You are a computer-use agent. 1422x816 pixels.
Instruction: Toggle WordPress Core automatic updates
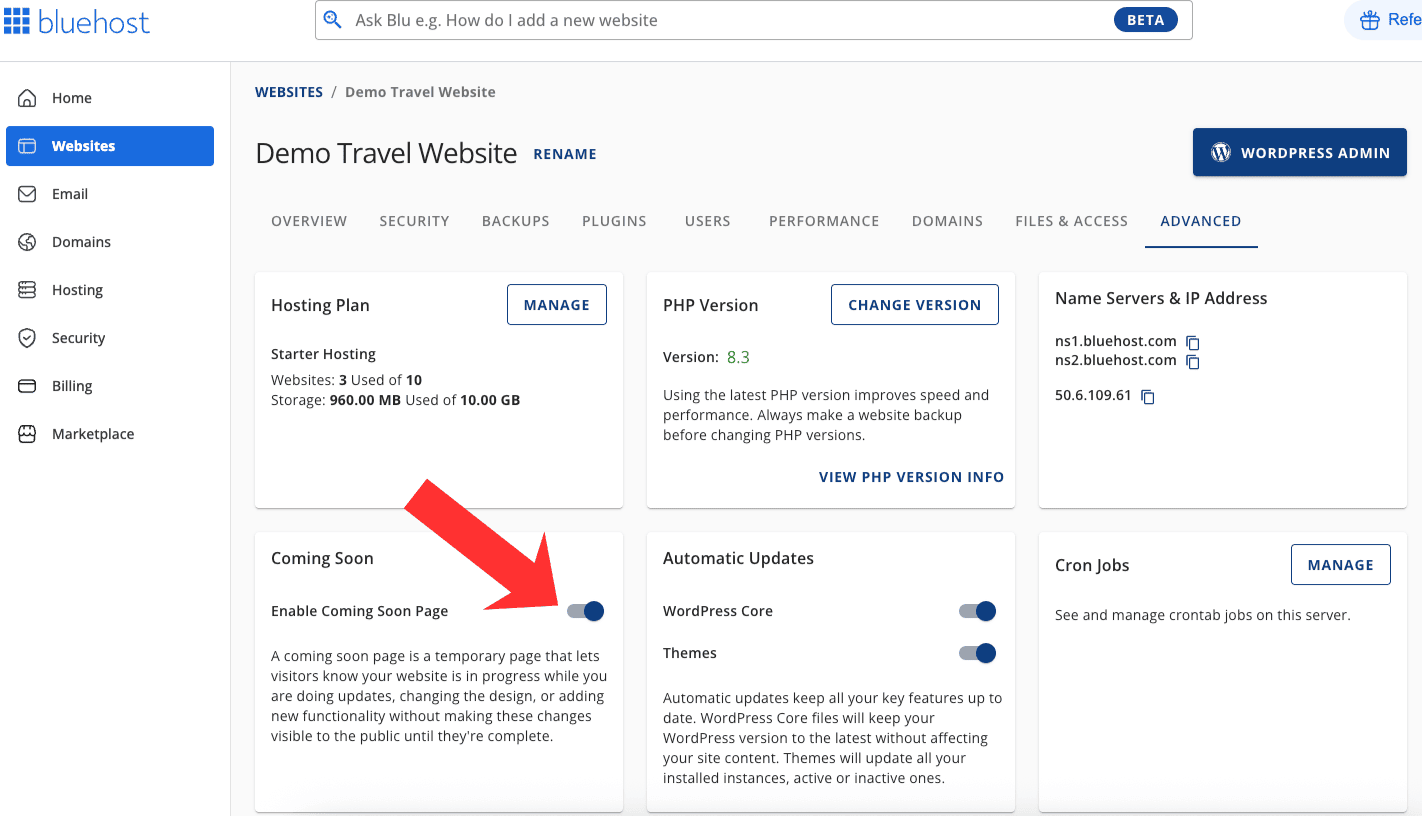click(x=978, y=611)
